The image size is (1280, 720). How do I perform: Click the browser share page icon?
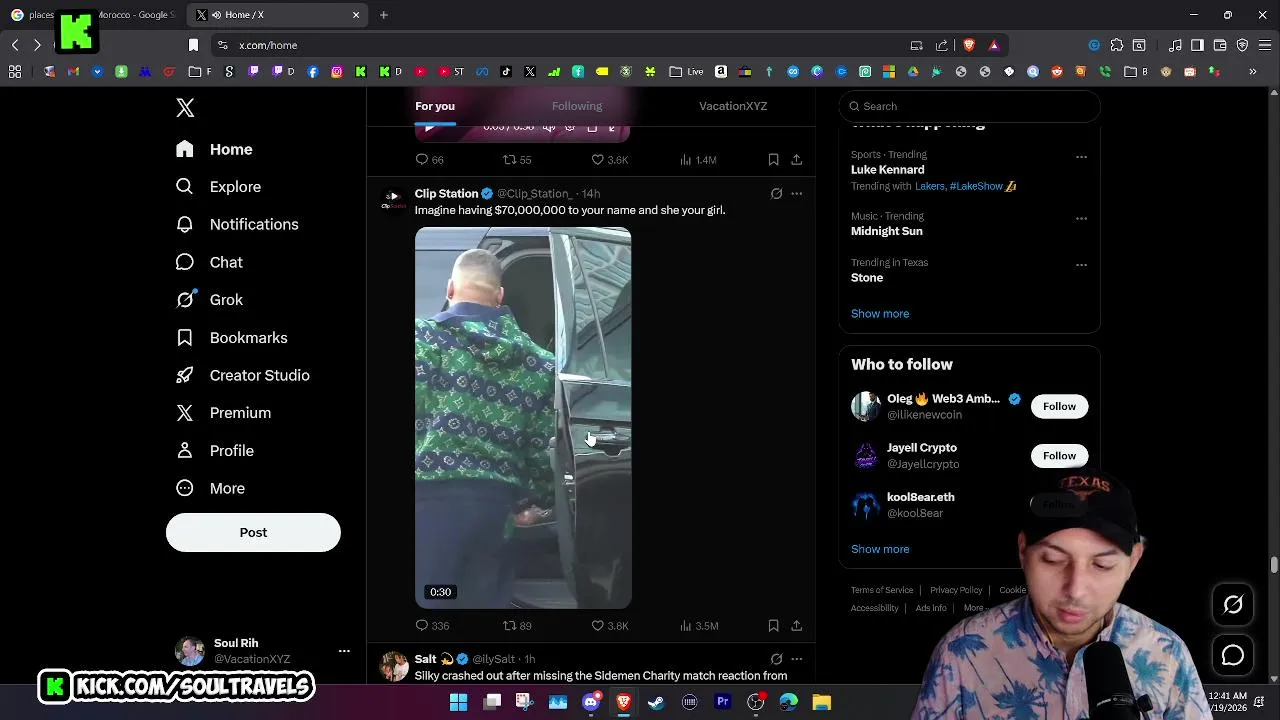[x=941, y=45]
